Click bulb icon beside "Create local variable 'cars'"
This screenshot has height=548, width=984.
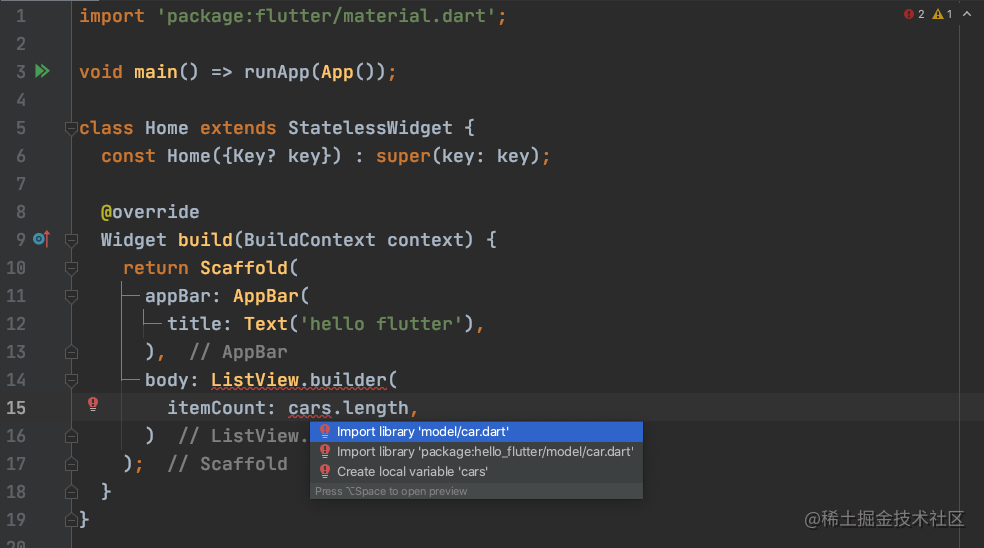click(x=324, y=471)
